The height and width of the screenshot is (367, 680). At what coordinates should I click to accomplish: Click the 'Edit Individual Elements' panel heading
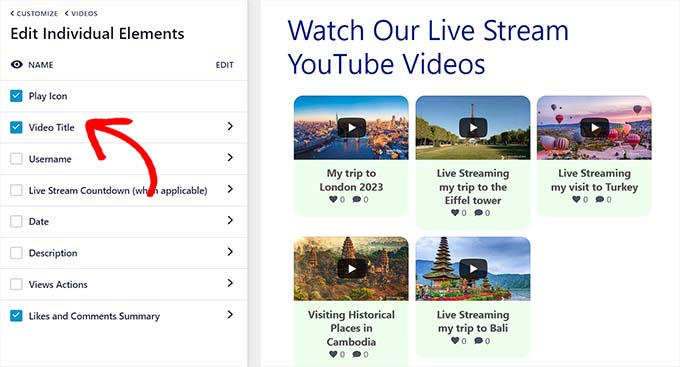97,33
